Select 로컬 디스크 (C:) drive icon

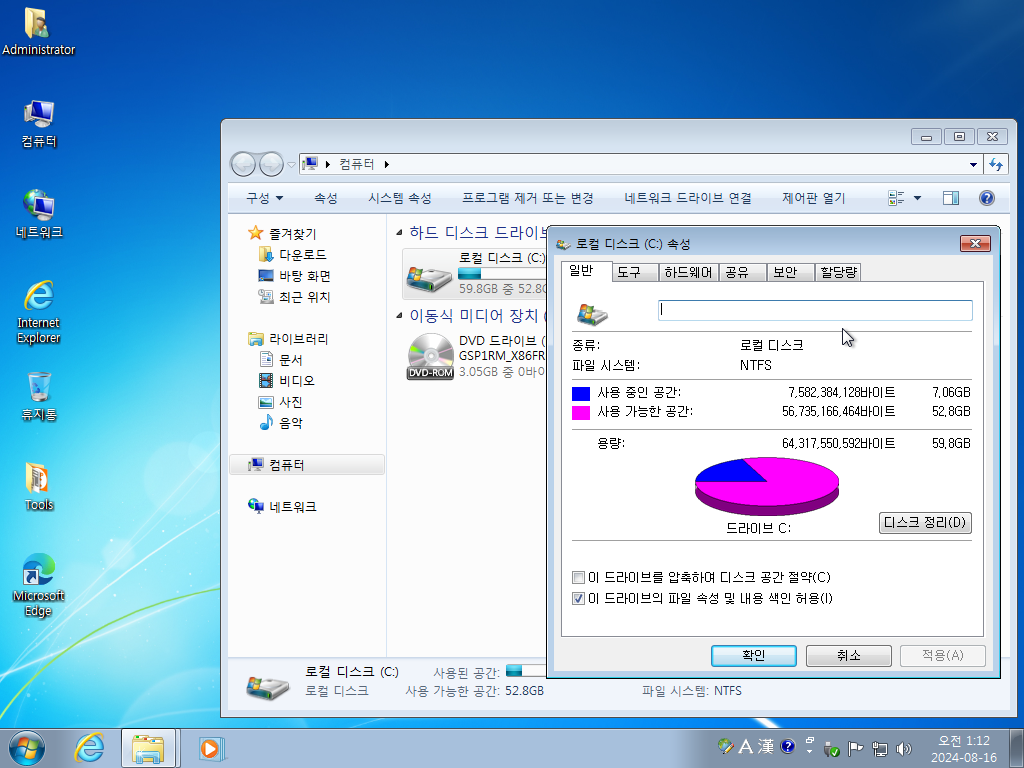(x=428, y=278)
